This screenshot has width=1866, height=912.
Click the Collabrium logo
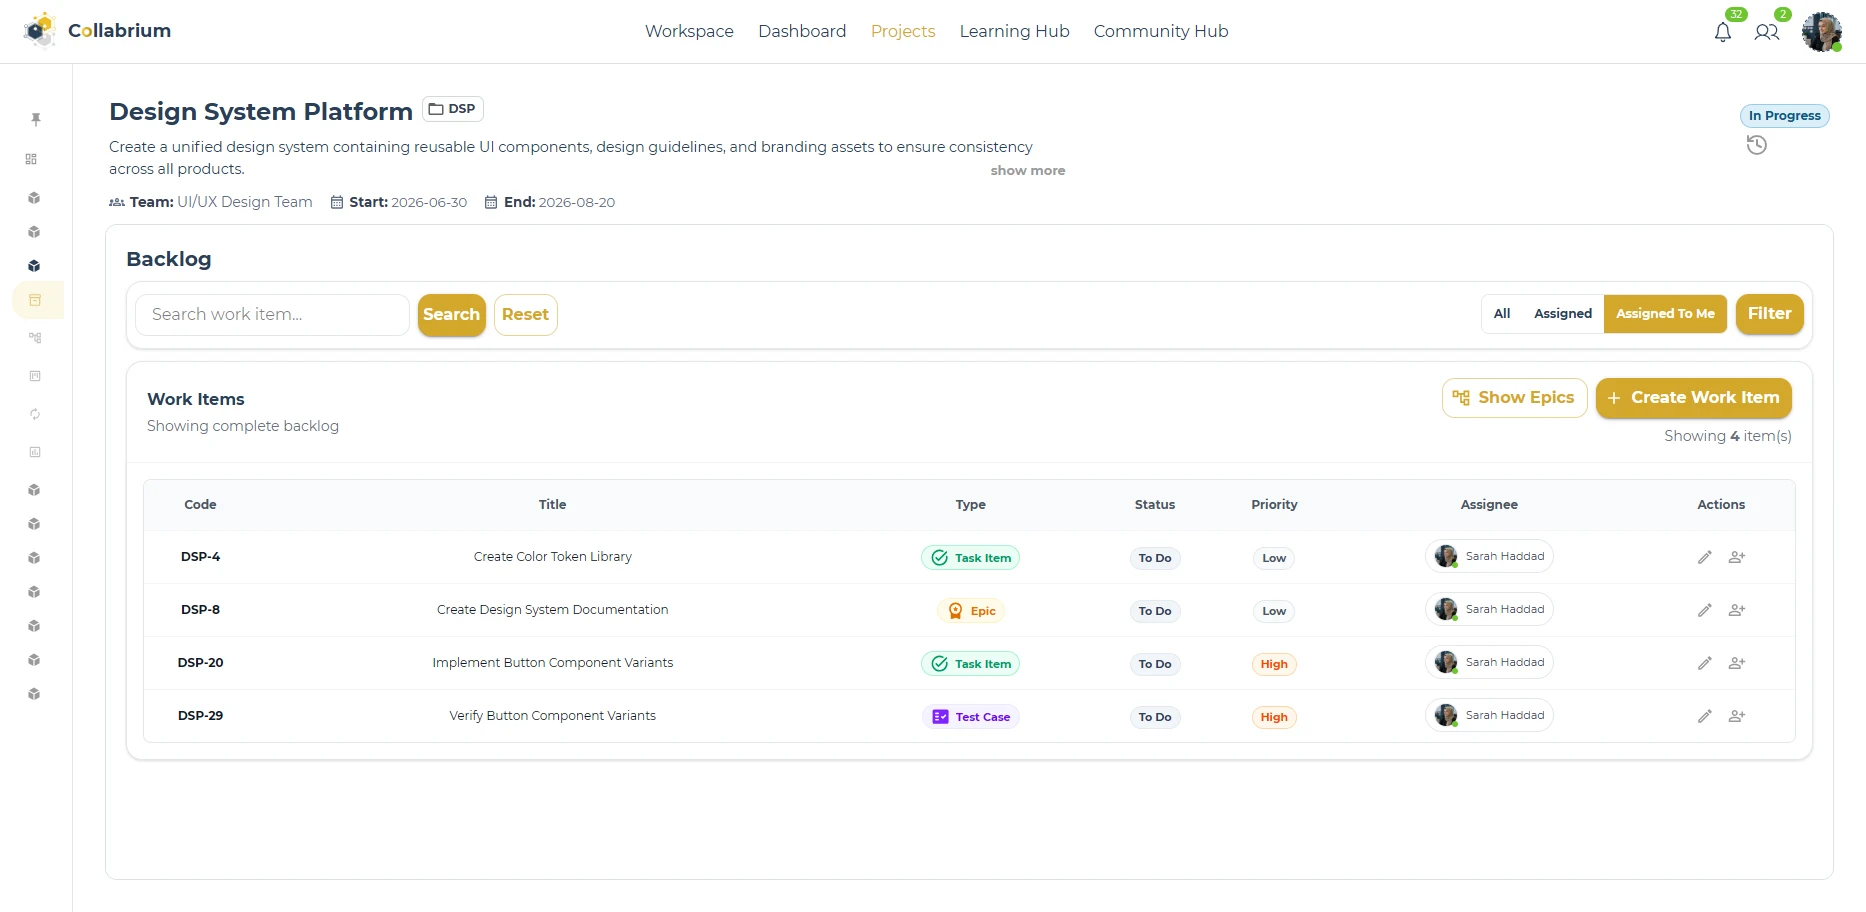[x=97, y=31]
